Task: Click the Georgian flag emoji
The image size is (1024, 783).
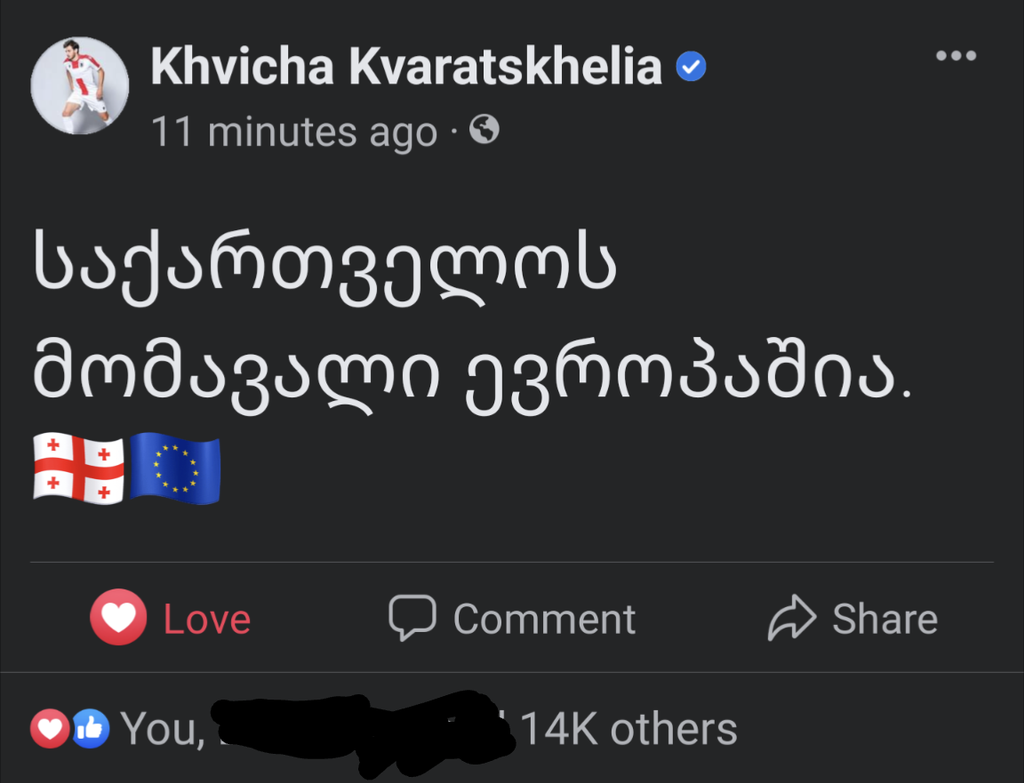Action: 79,468
